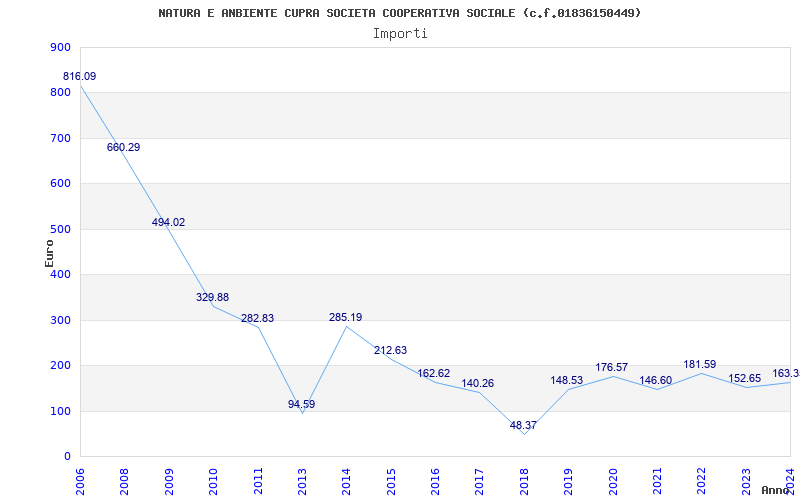
Task: Click the 816.09 data label for 2006
Action: tap(80, 77)
